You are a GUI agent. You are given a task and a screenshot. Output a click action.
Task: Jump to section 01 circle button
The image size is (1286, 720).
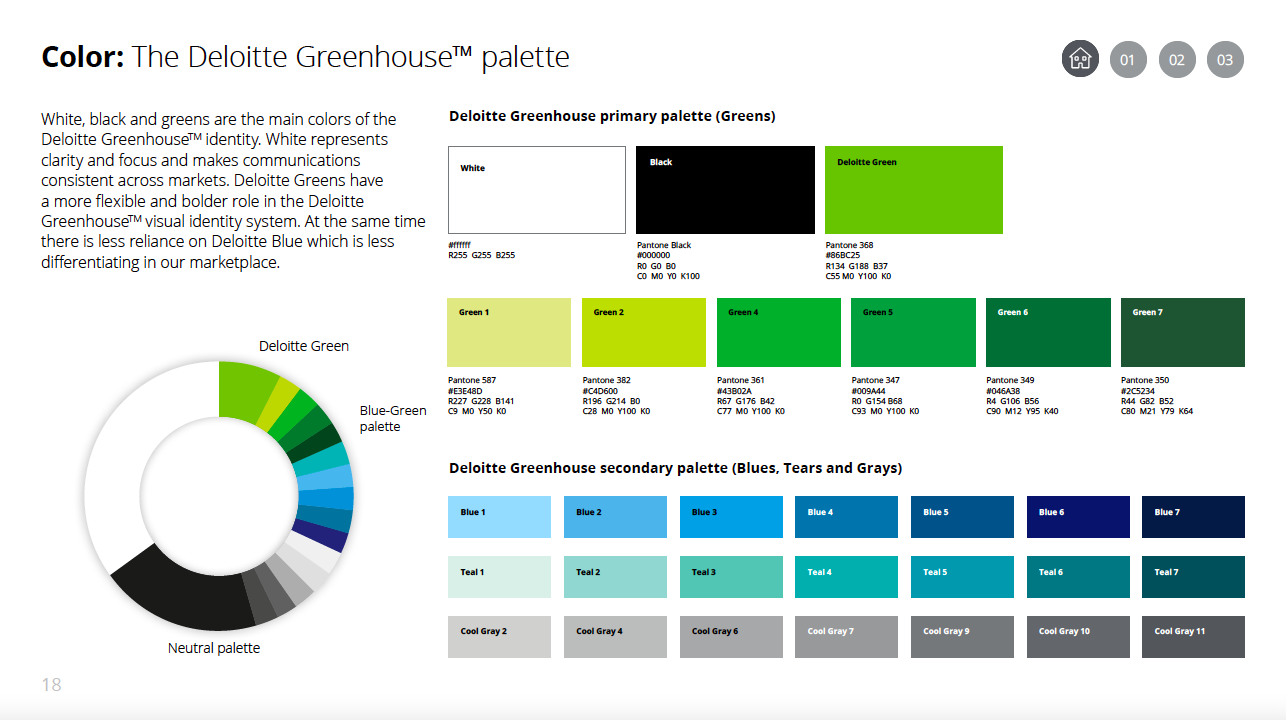click(1128, 59)
